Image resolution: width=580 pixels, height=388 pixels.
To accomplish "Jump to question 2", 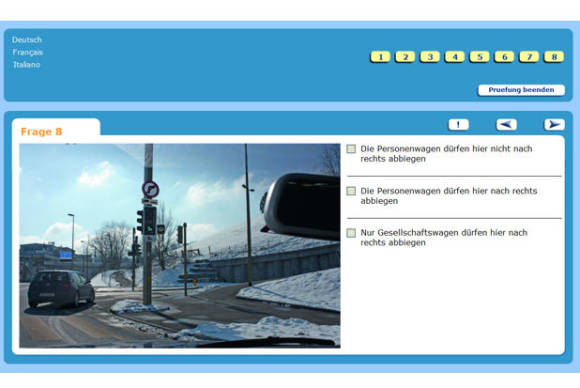I will 405,57.
